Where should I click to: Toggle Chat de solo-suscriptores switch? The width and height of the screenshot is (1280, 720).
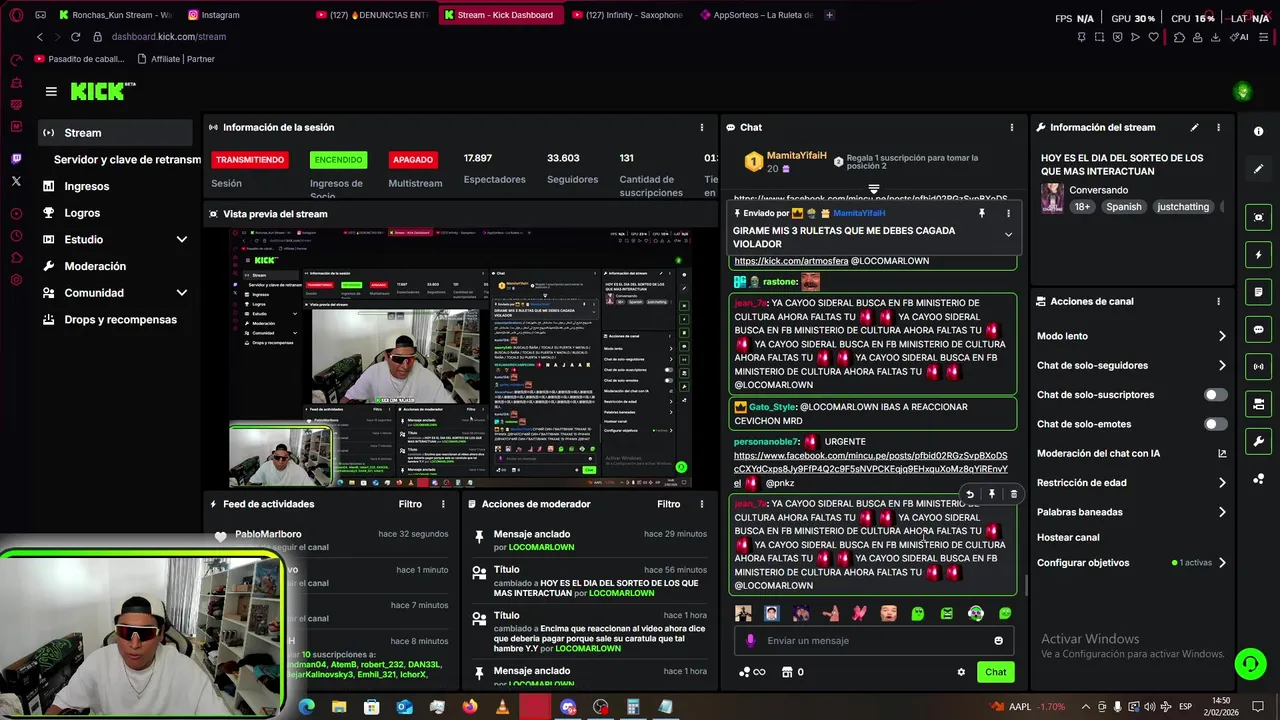[x=1215, y=395]
